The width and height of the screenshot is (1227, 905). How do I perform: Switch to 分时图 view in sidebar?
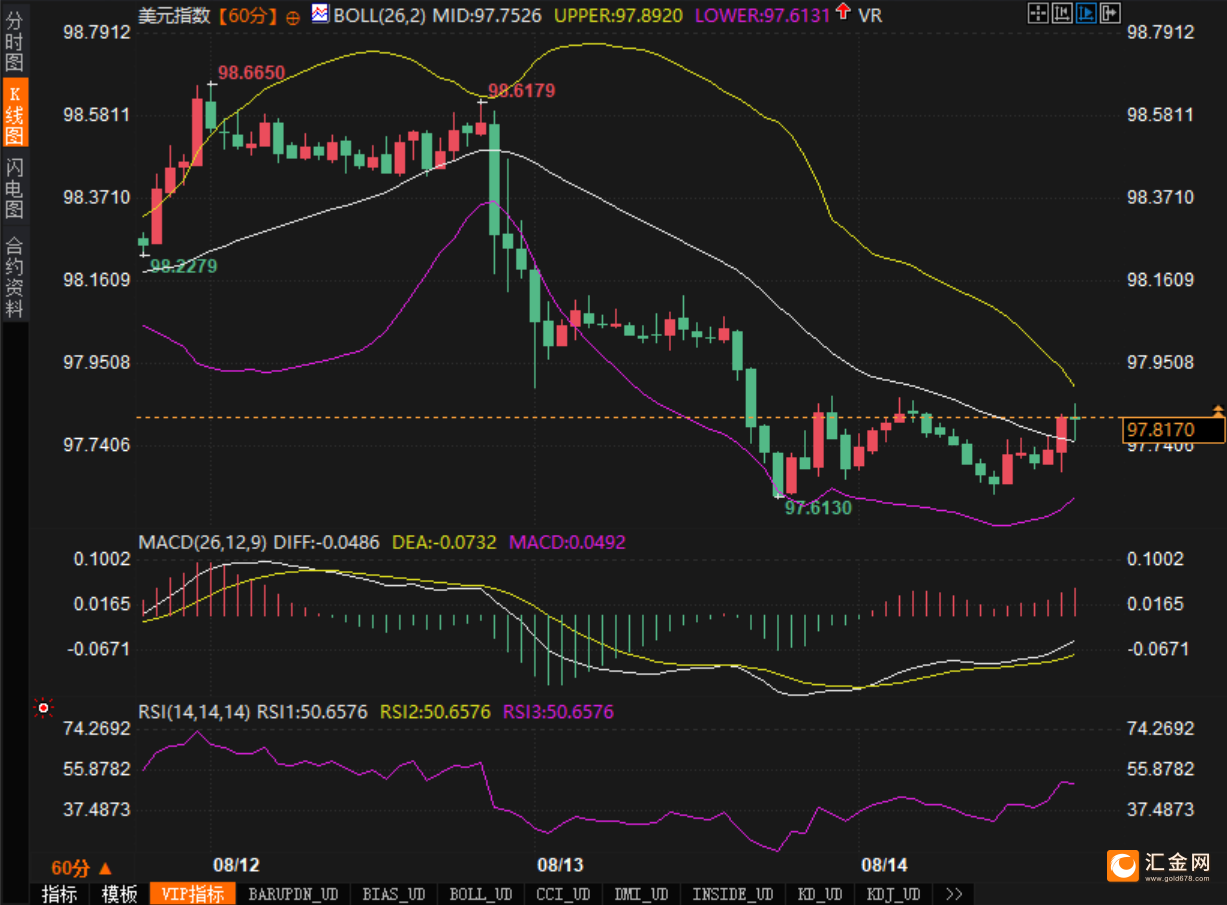pos(14,41)
